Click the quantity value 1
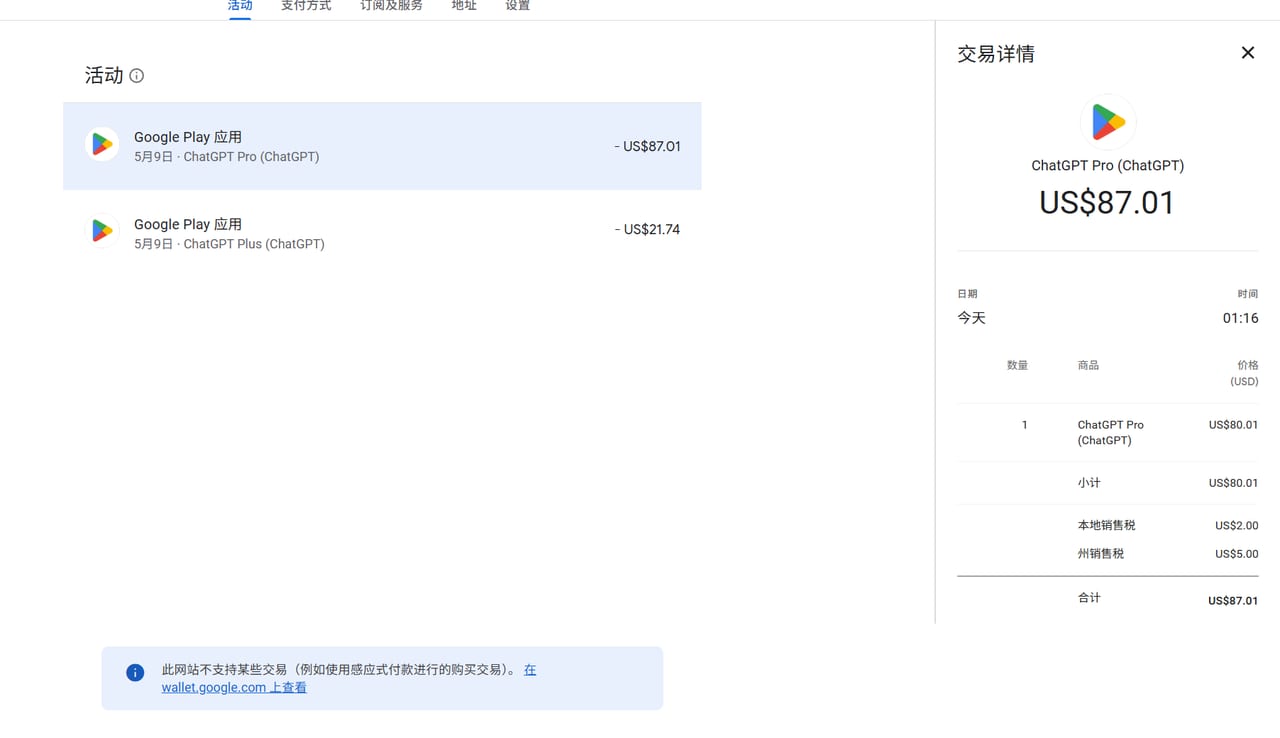The image size is (1280, 738). (1024, 425)
